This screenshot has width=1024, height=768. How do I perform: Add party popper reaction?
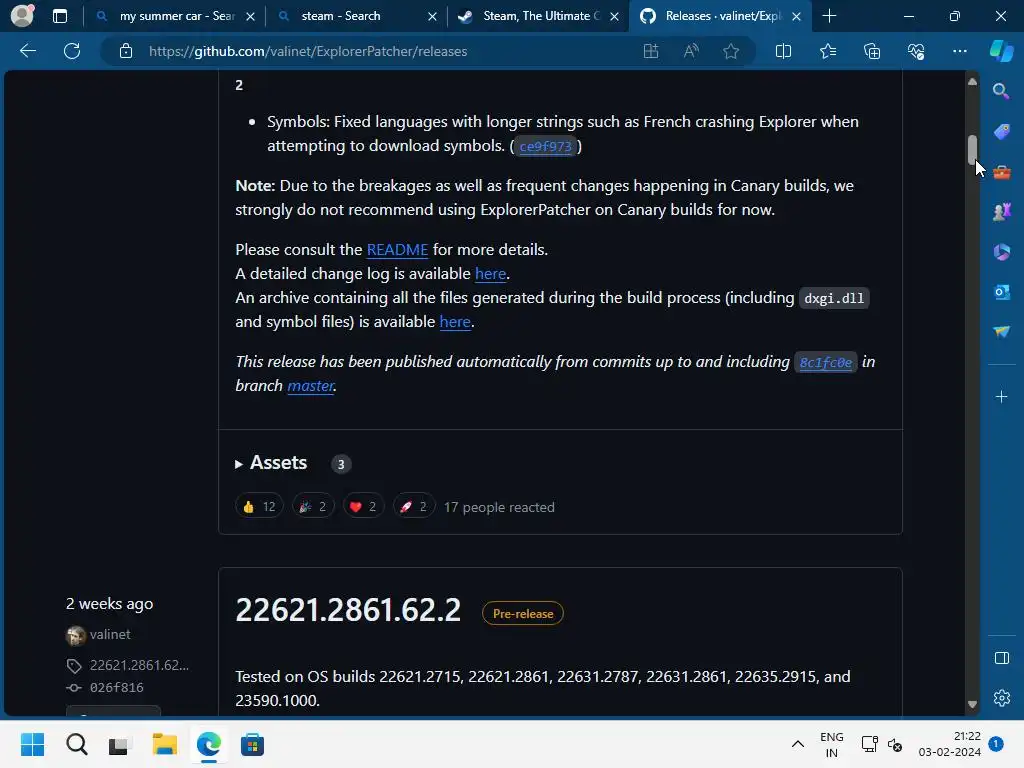(x=313, y=507)
